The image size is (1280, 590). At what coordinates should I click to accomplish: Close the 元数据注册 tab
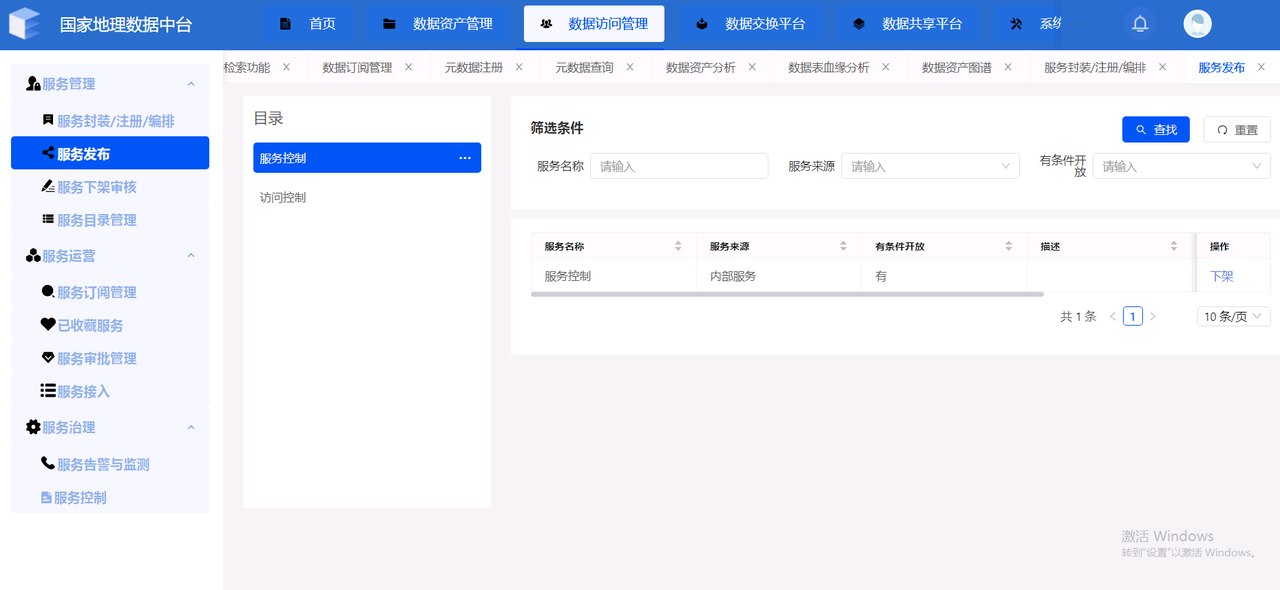pyautogui.click(x=519, y=67)
